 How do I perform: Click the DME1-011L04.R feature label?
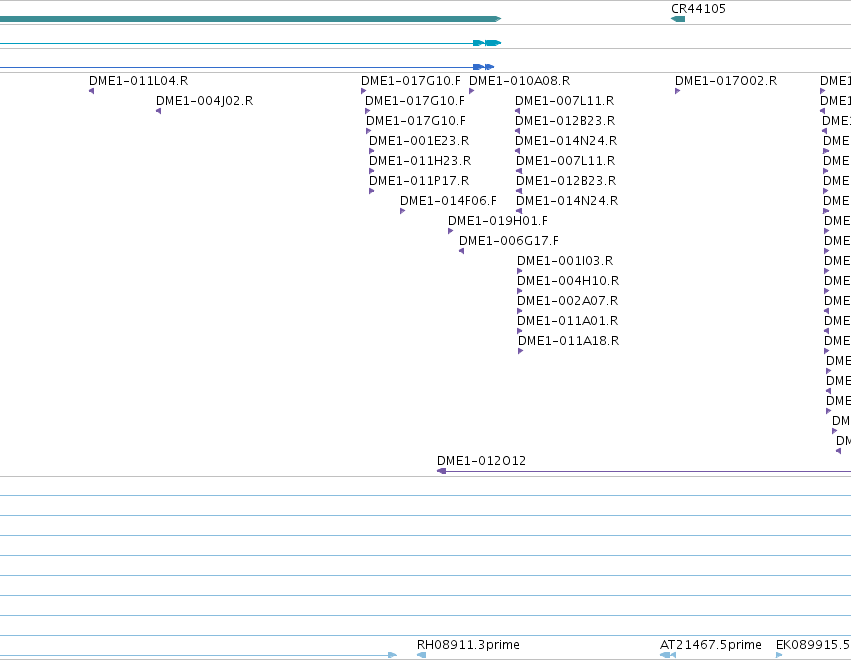138,81
